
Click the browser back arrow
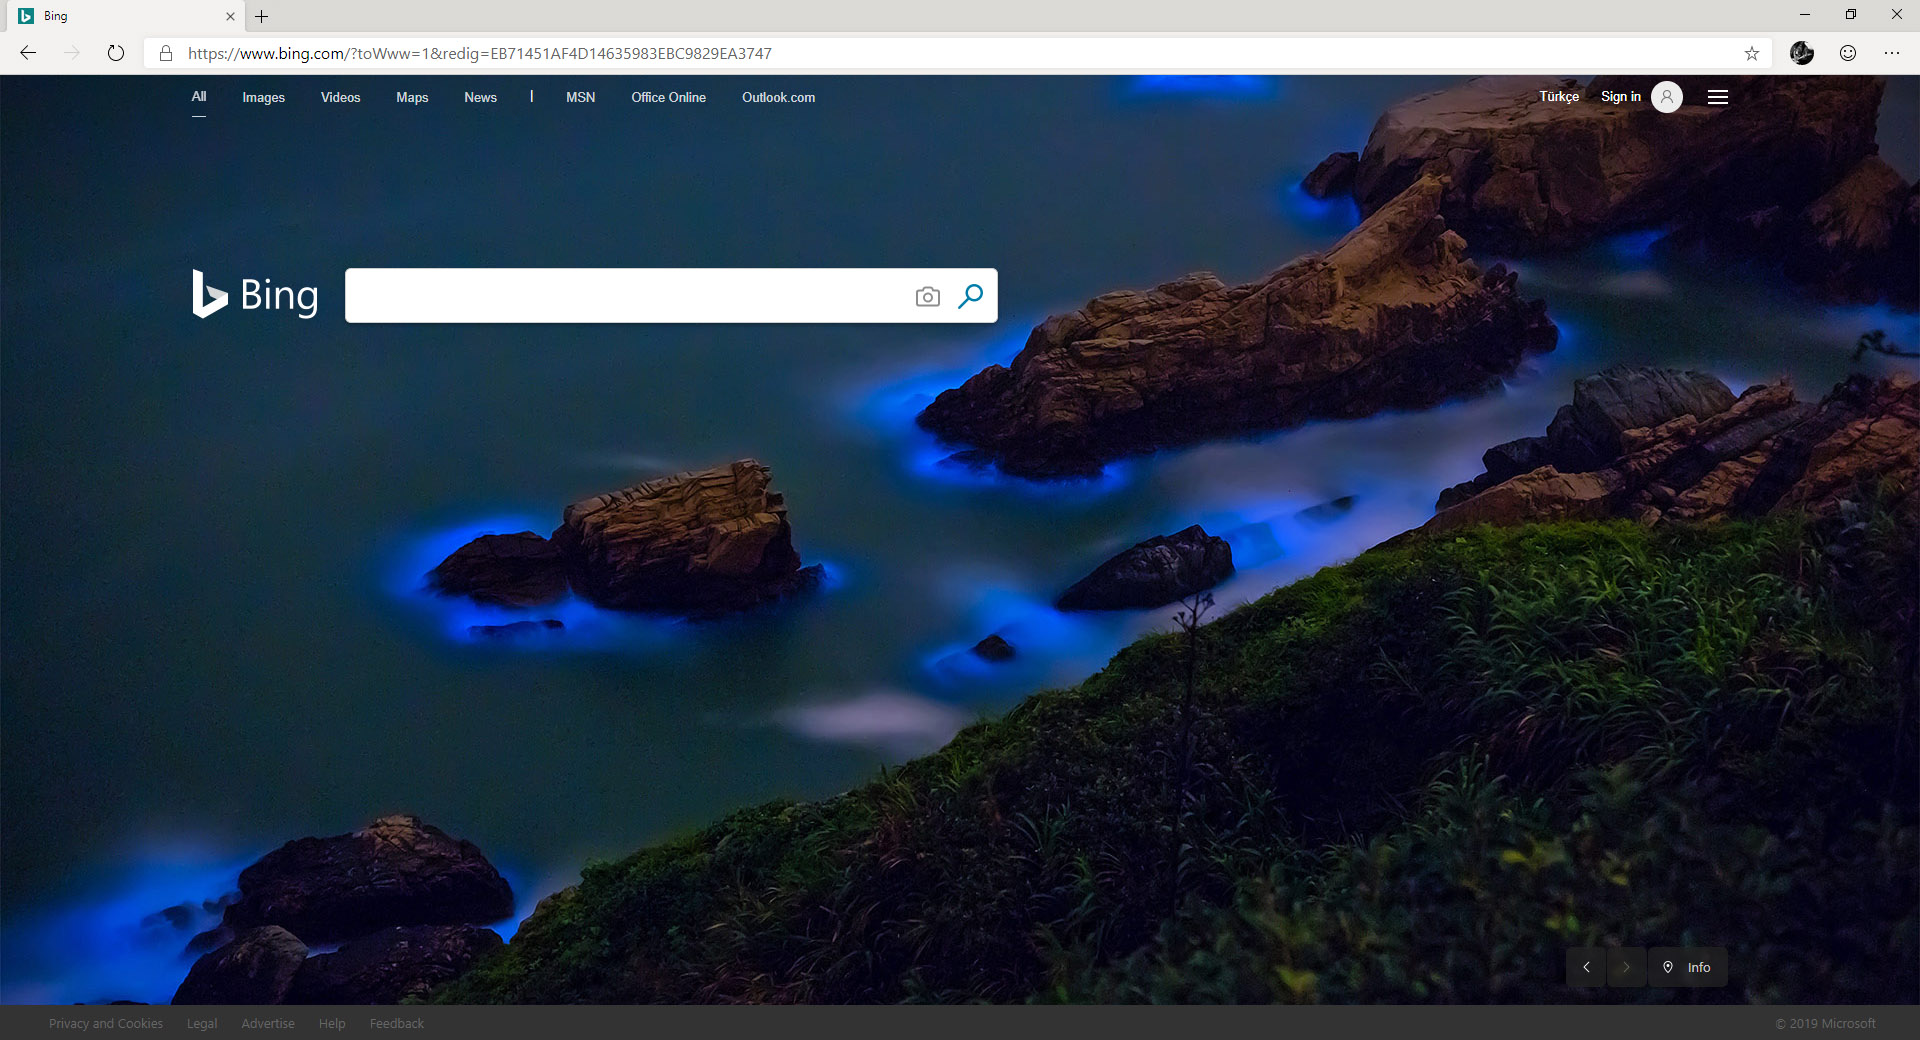point(28,53)
